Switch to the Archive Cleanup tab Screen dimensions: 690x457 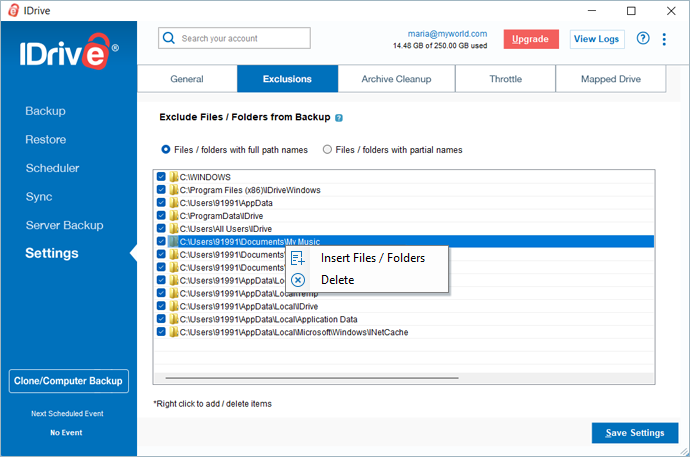396,79
